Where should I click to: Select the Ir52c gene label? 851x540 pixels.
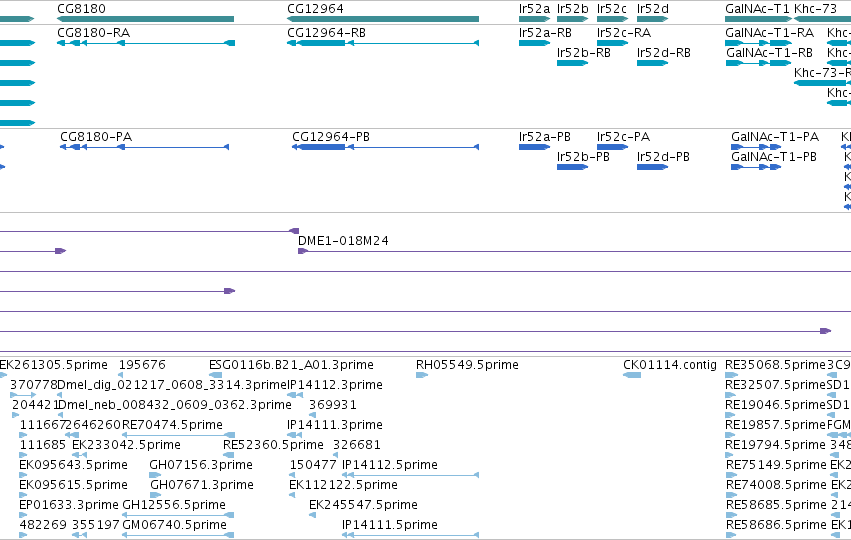tap(612, 9)
